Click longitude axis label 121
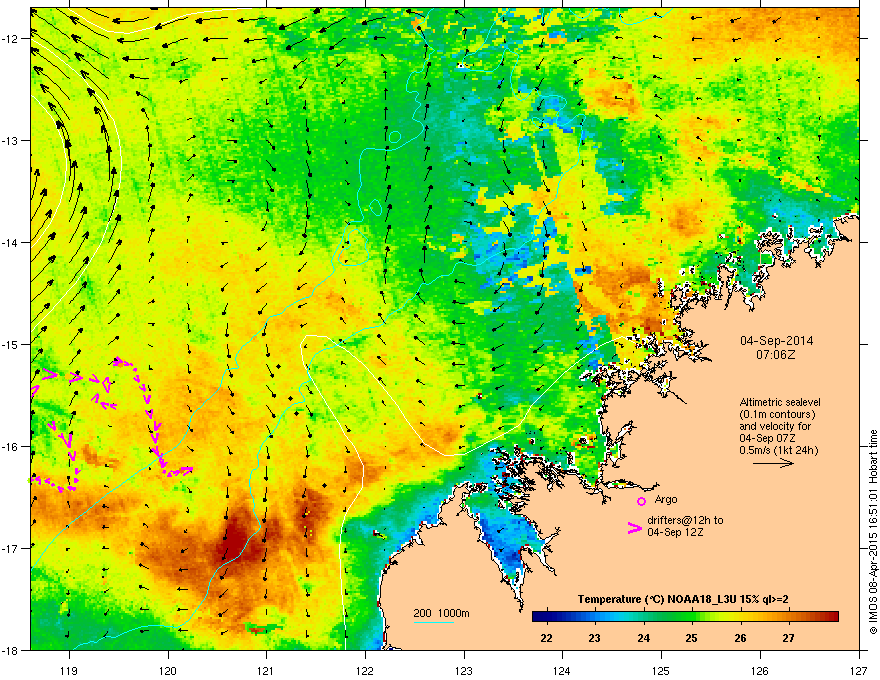 266,670
